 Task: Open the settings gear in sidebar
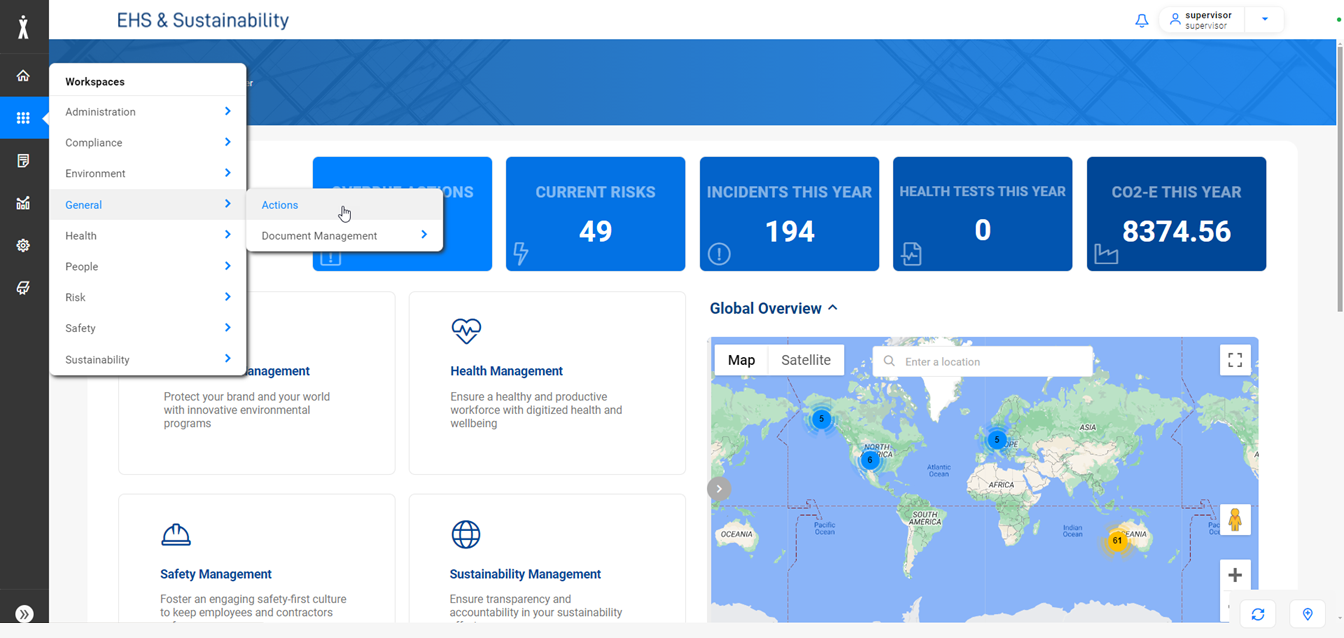(23, 245)
